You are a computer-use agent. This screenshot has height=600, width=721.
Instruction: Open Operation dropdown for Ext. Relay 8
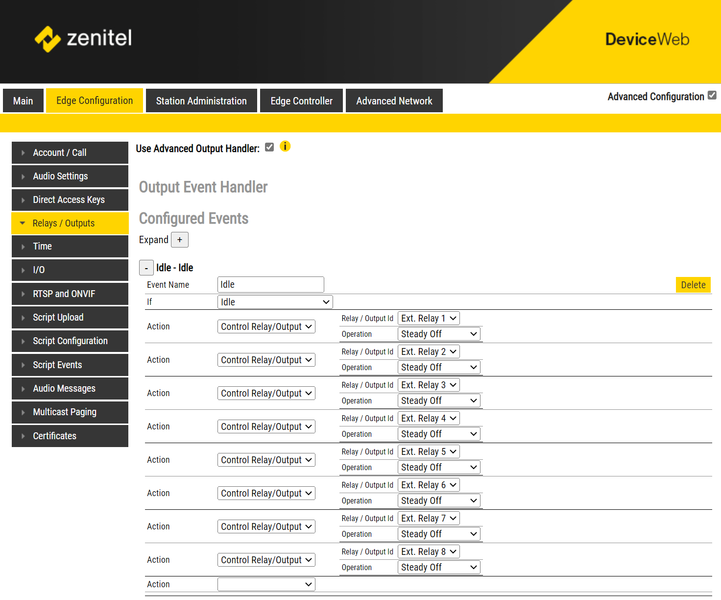439,567
